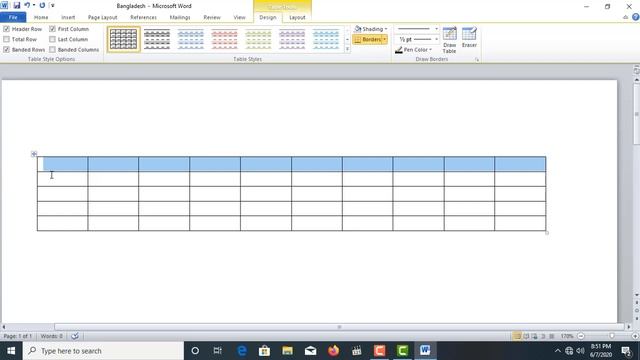Switch to the Home tab
The image size is (640, 360).
tap(41, 18)
